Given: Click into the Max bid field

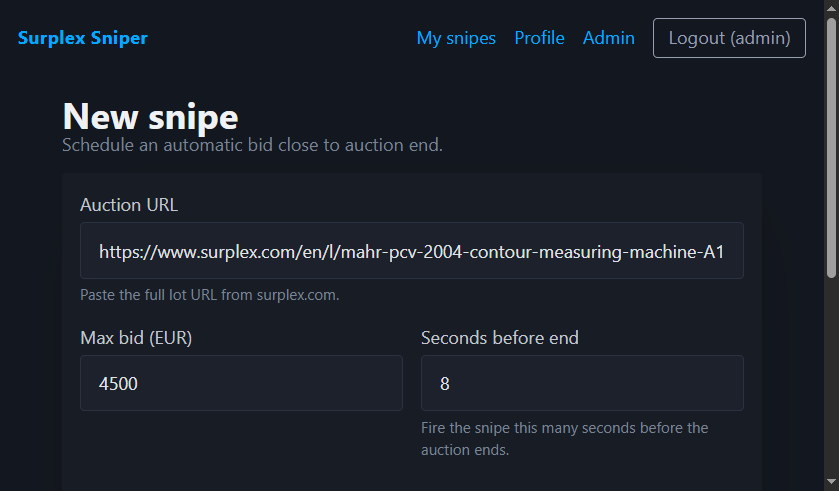Looking at the screenshot, I should tap(241, 383).
